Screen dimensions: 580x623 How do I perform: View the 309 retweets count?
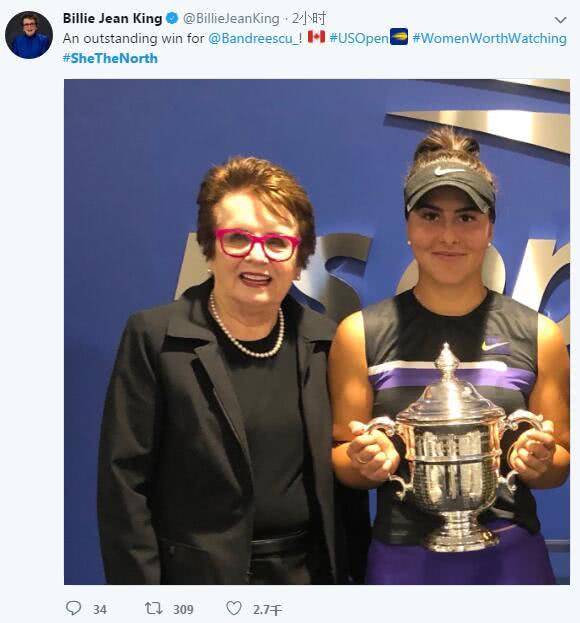click(183, 609)
